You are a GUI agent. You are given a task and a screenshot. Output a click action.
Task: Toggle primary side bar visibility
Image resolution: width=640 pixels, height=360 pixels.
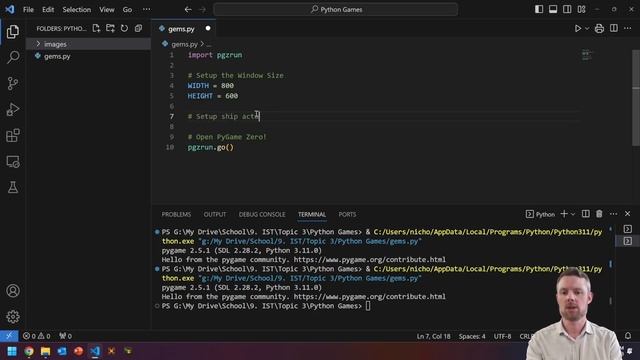[539, 9]
